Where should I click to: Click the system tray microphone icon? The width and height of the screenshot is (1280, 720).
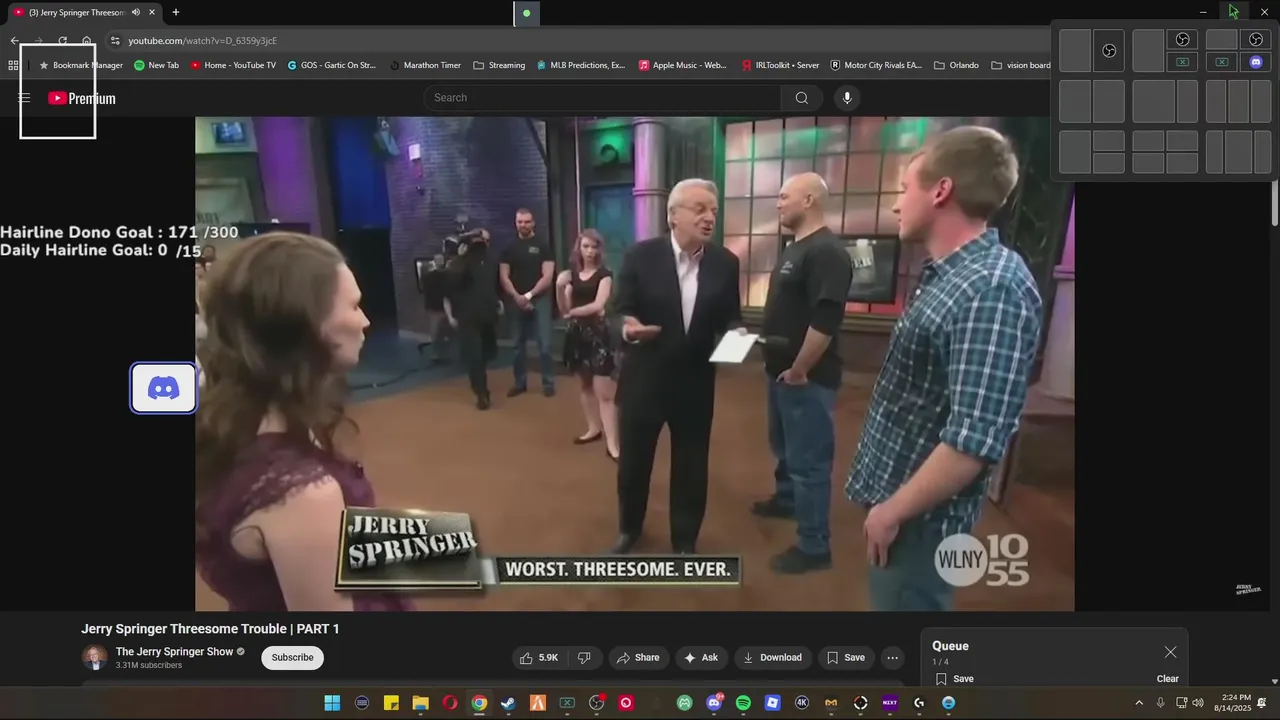[1160, 703]
